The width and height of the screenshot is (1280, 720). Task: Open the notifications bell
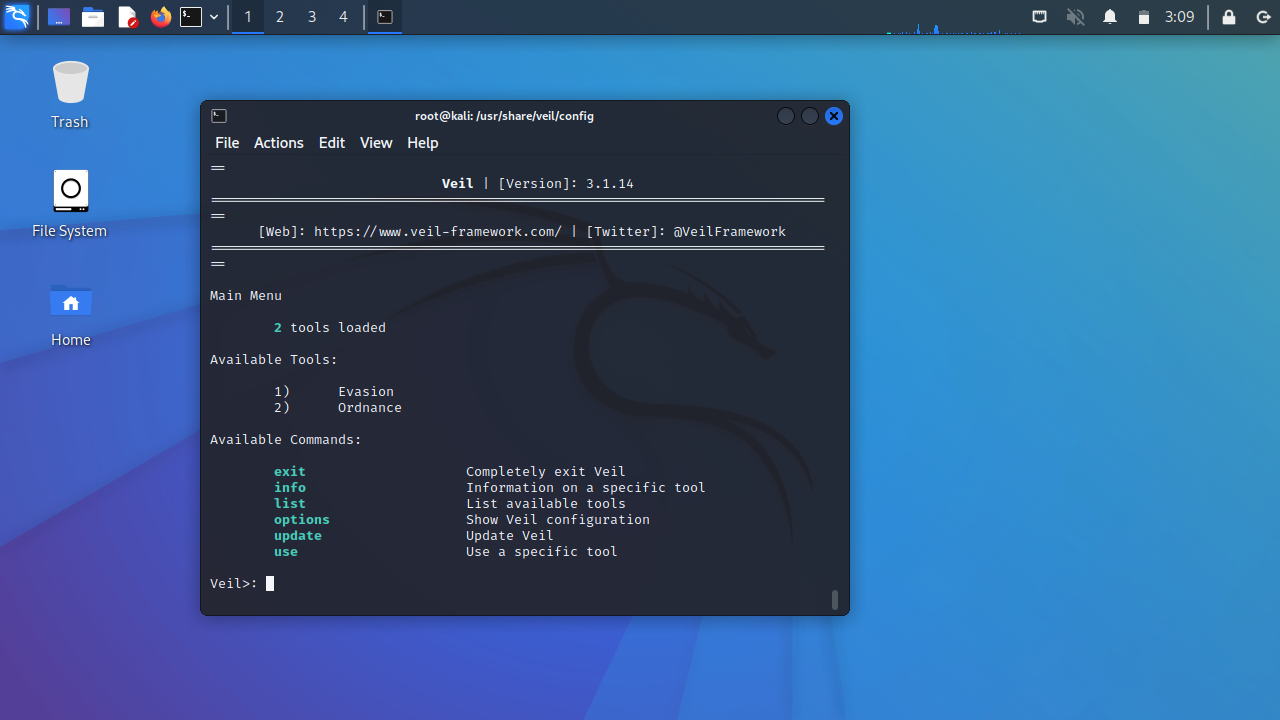pos(1110,17)
